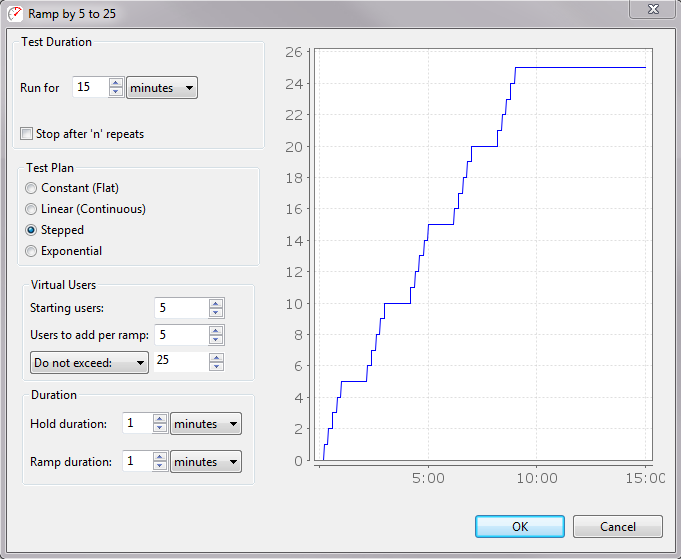This screenshot has width=681, height=559.
Task: Increase the Hold duration value
Action: click(x=160, y=419)
